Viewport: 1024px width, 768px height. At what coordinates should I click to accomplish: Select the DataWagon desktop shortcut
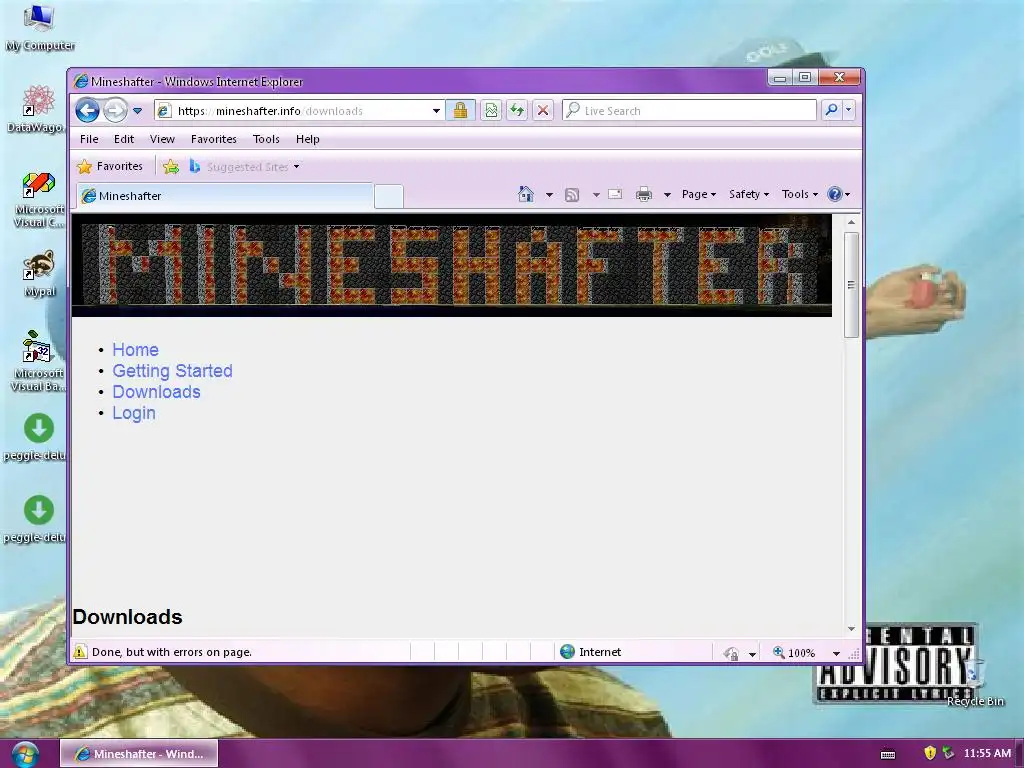(37, 109)
